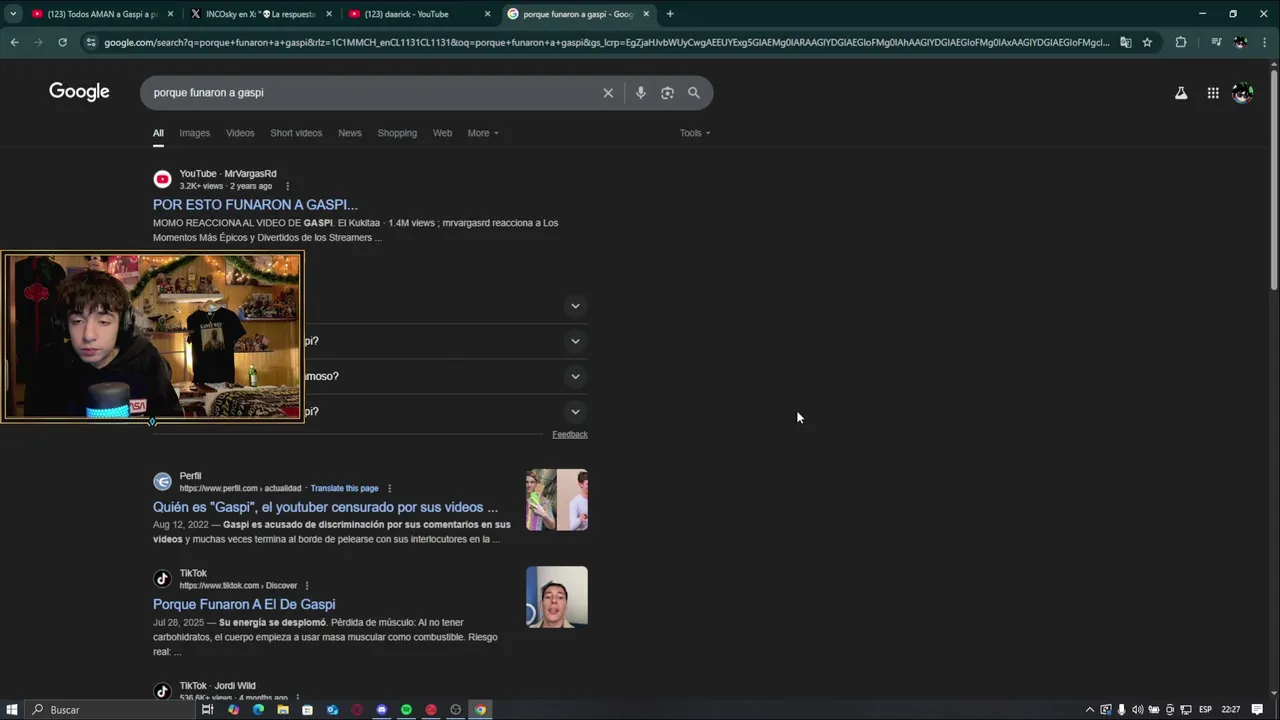1280x720 pixels.
Task: Show hidden system tray icons
Action: tap(1090, 710)
